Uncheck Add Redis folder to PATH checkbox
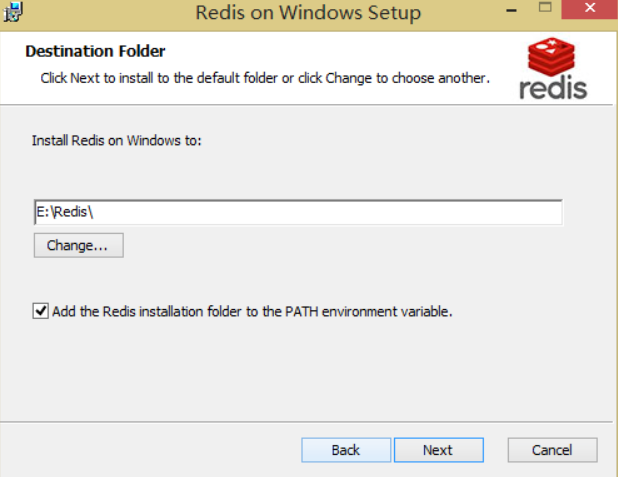Image resolution: width=618 pixels, height=477 pixels. point(41,311)
